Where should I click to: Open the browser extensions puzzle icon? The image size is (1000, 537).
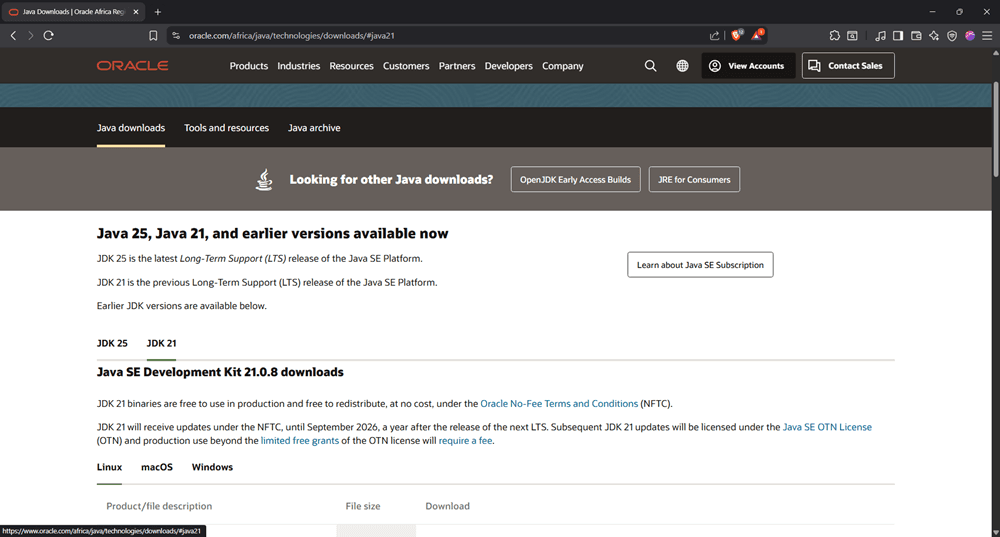click(835, 35)
